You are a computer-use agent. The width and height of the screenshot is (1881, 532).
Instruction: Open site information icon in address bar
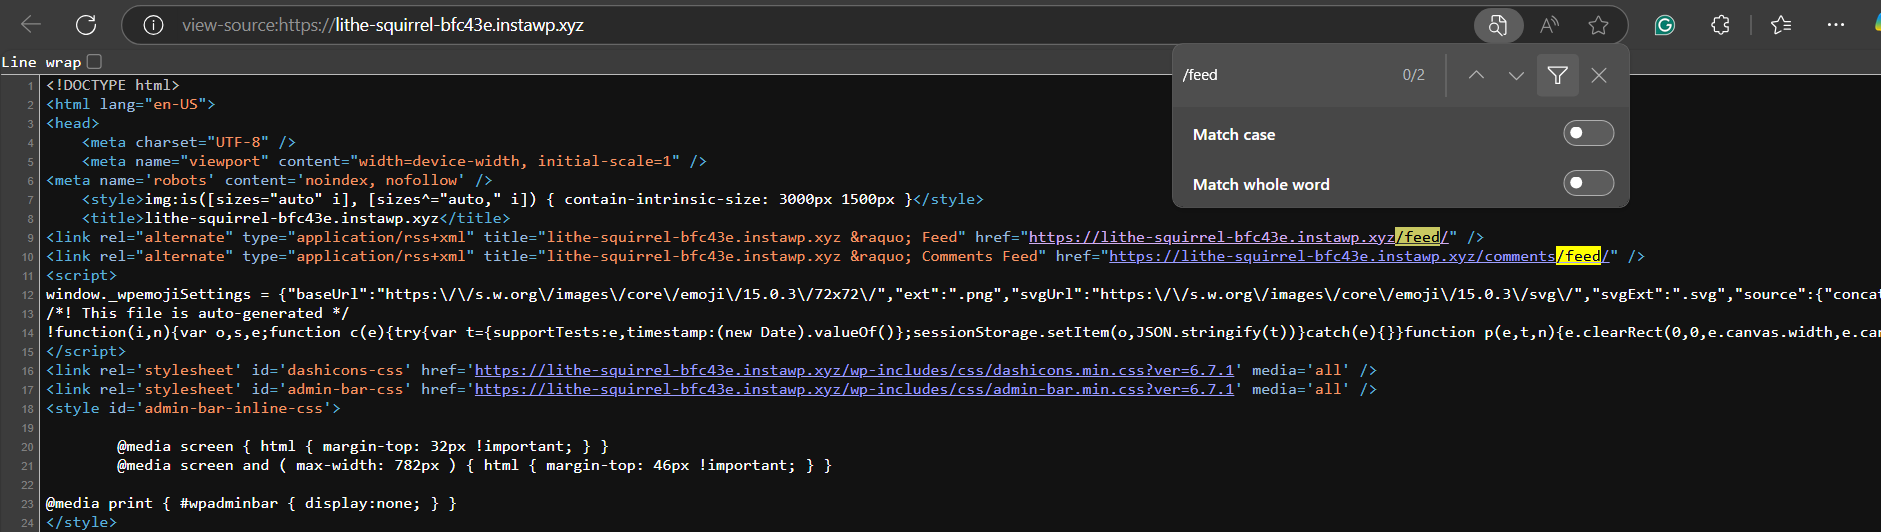pyautogui.click(x=153, y=25)
